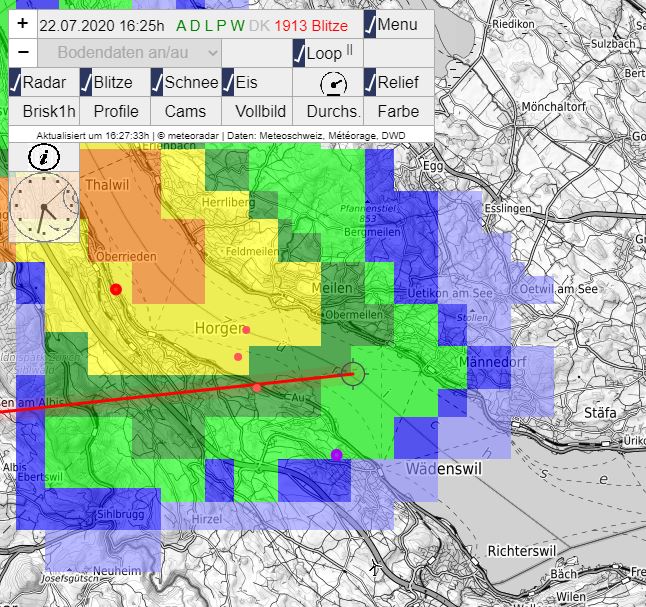Click the grayed-out DK country code
The width and height of the screenshot is (646, 607).
click(x=259, y=26)
